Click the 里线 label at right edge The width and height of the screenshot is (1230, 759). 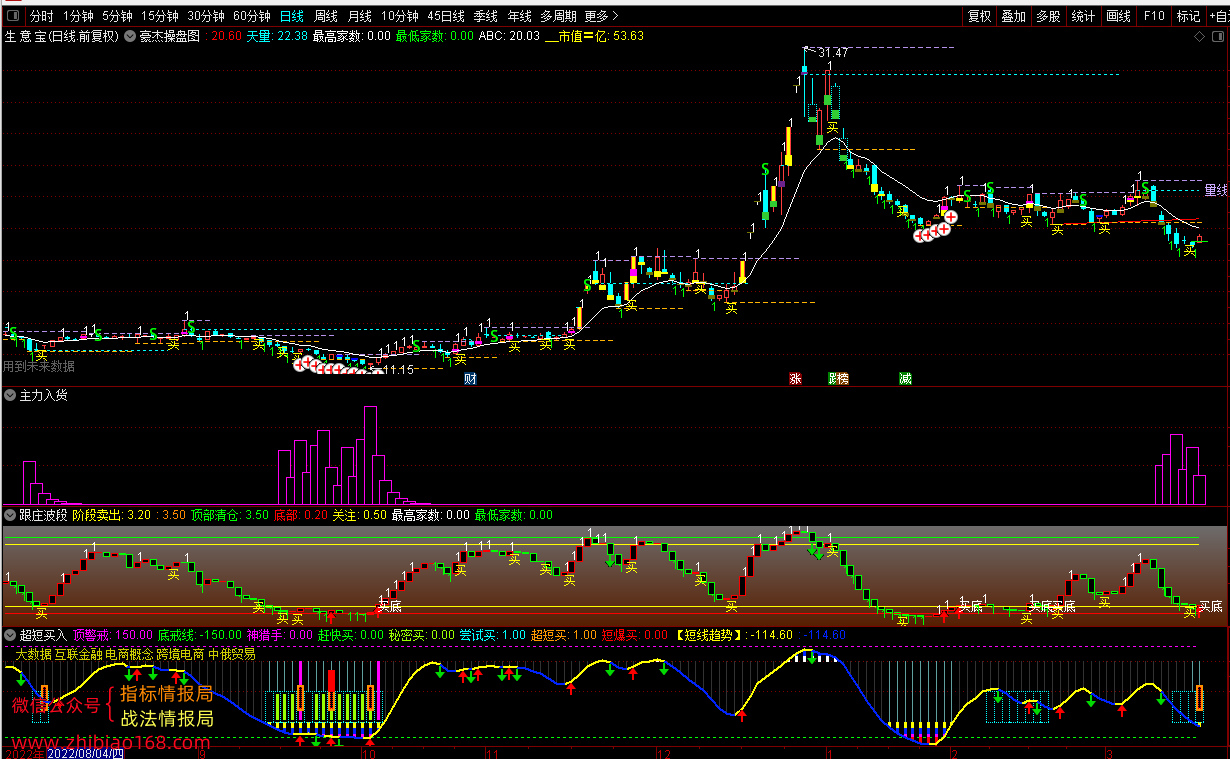1215,190
